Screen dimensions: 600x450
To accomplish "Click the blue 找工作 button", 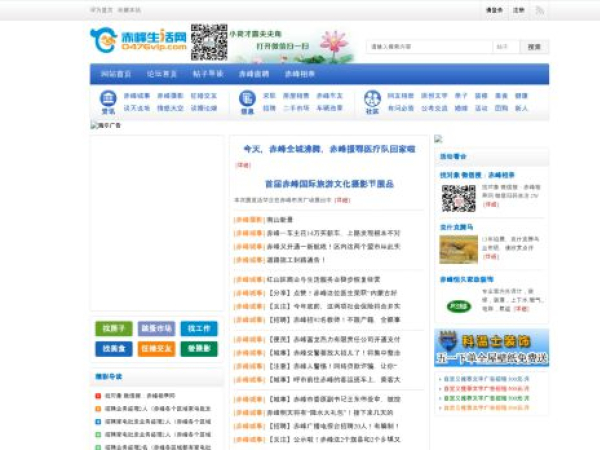I will (199, 328).
